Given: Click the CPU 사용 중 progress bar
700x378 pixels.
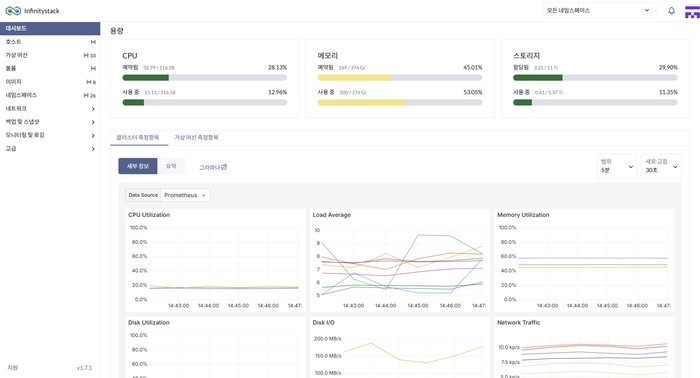Looking at the screenshot, I should [x=204, y=102].
